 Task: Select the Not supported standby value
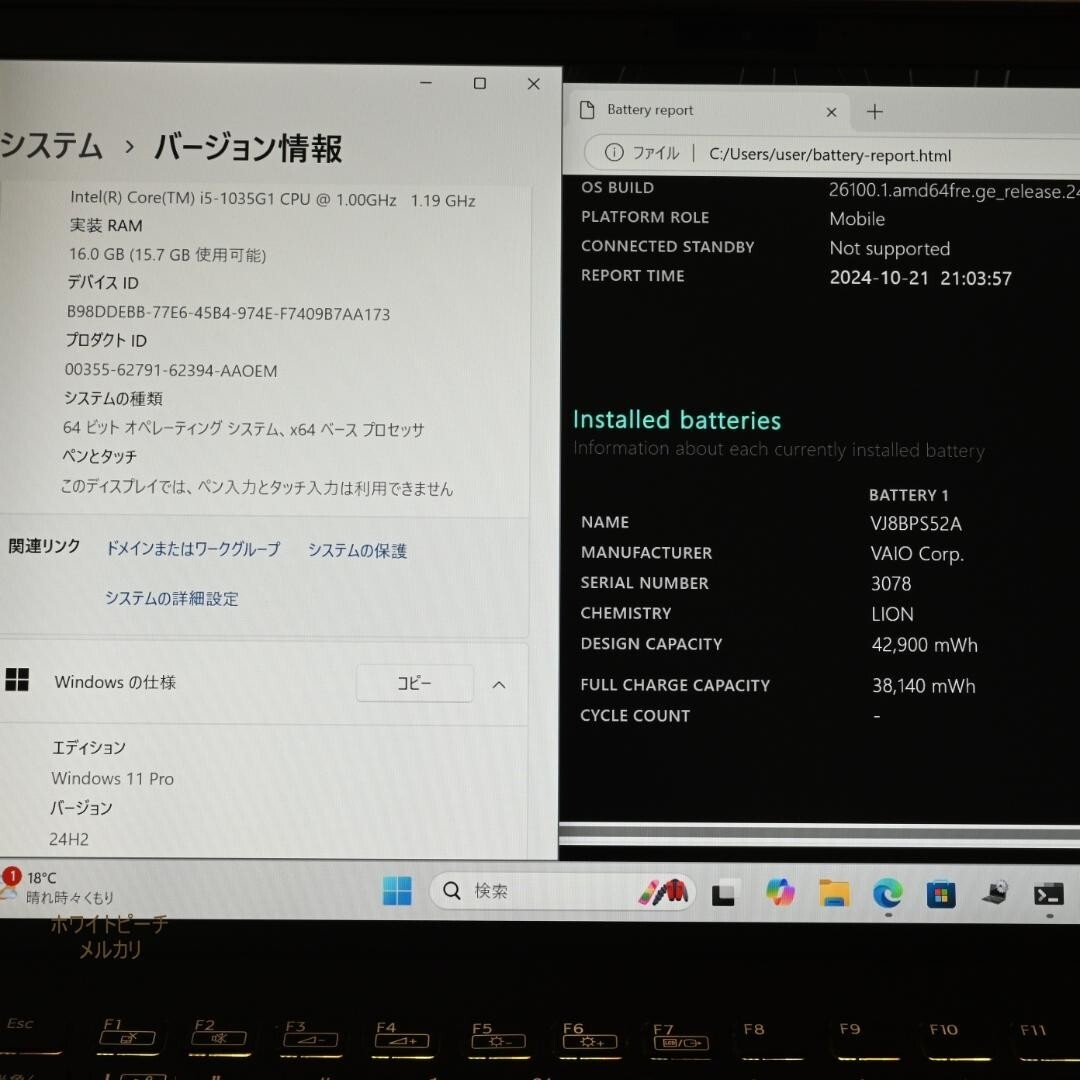tap(890, 249)
